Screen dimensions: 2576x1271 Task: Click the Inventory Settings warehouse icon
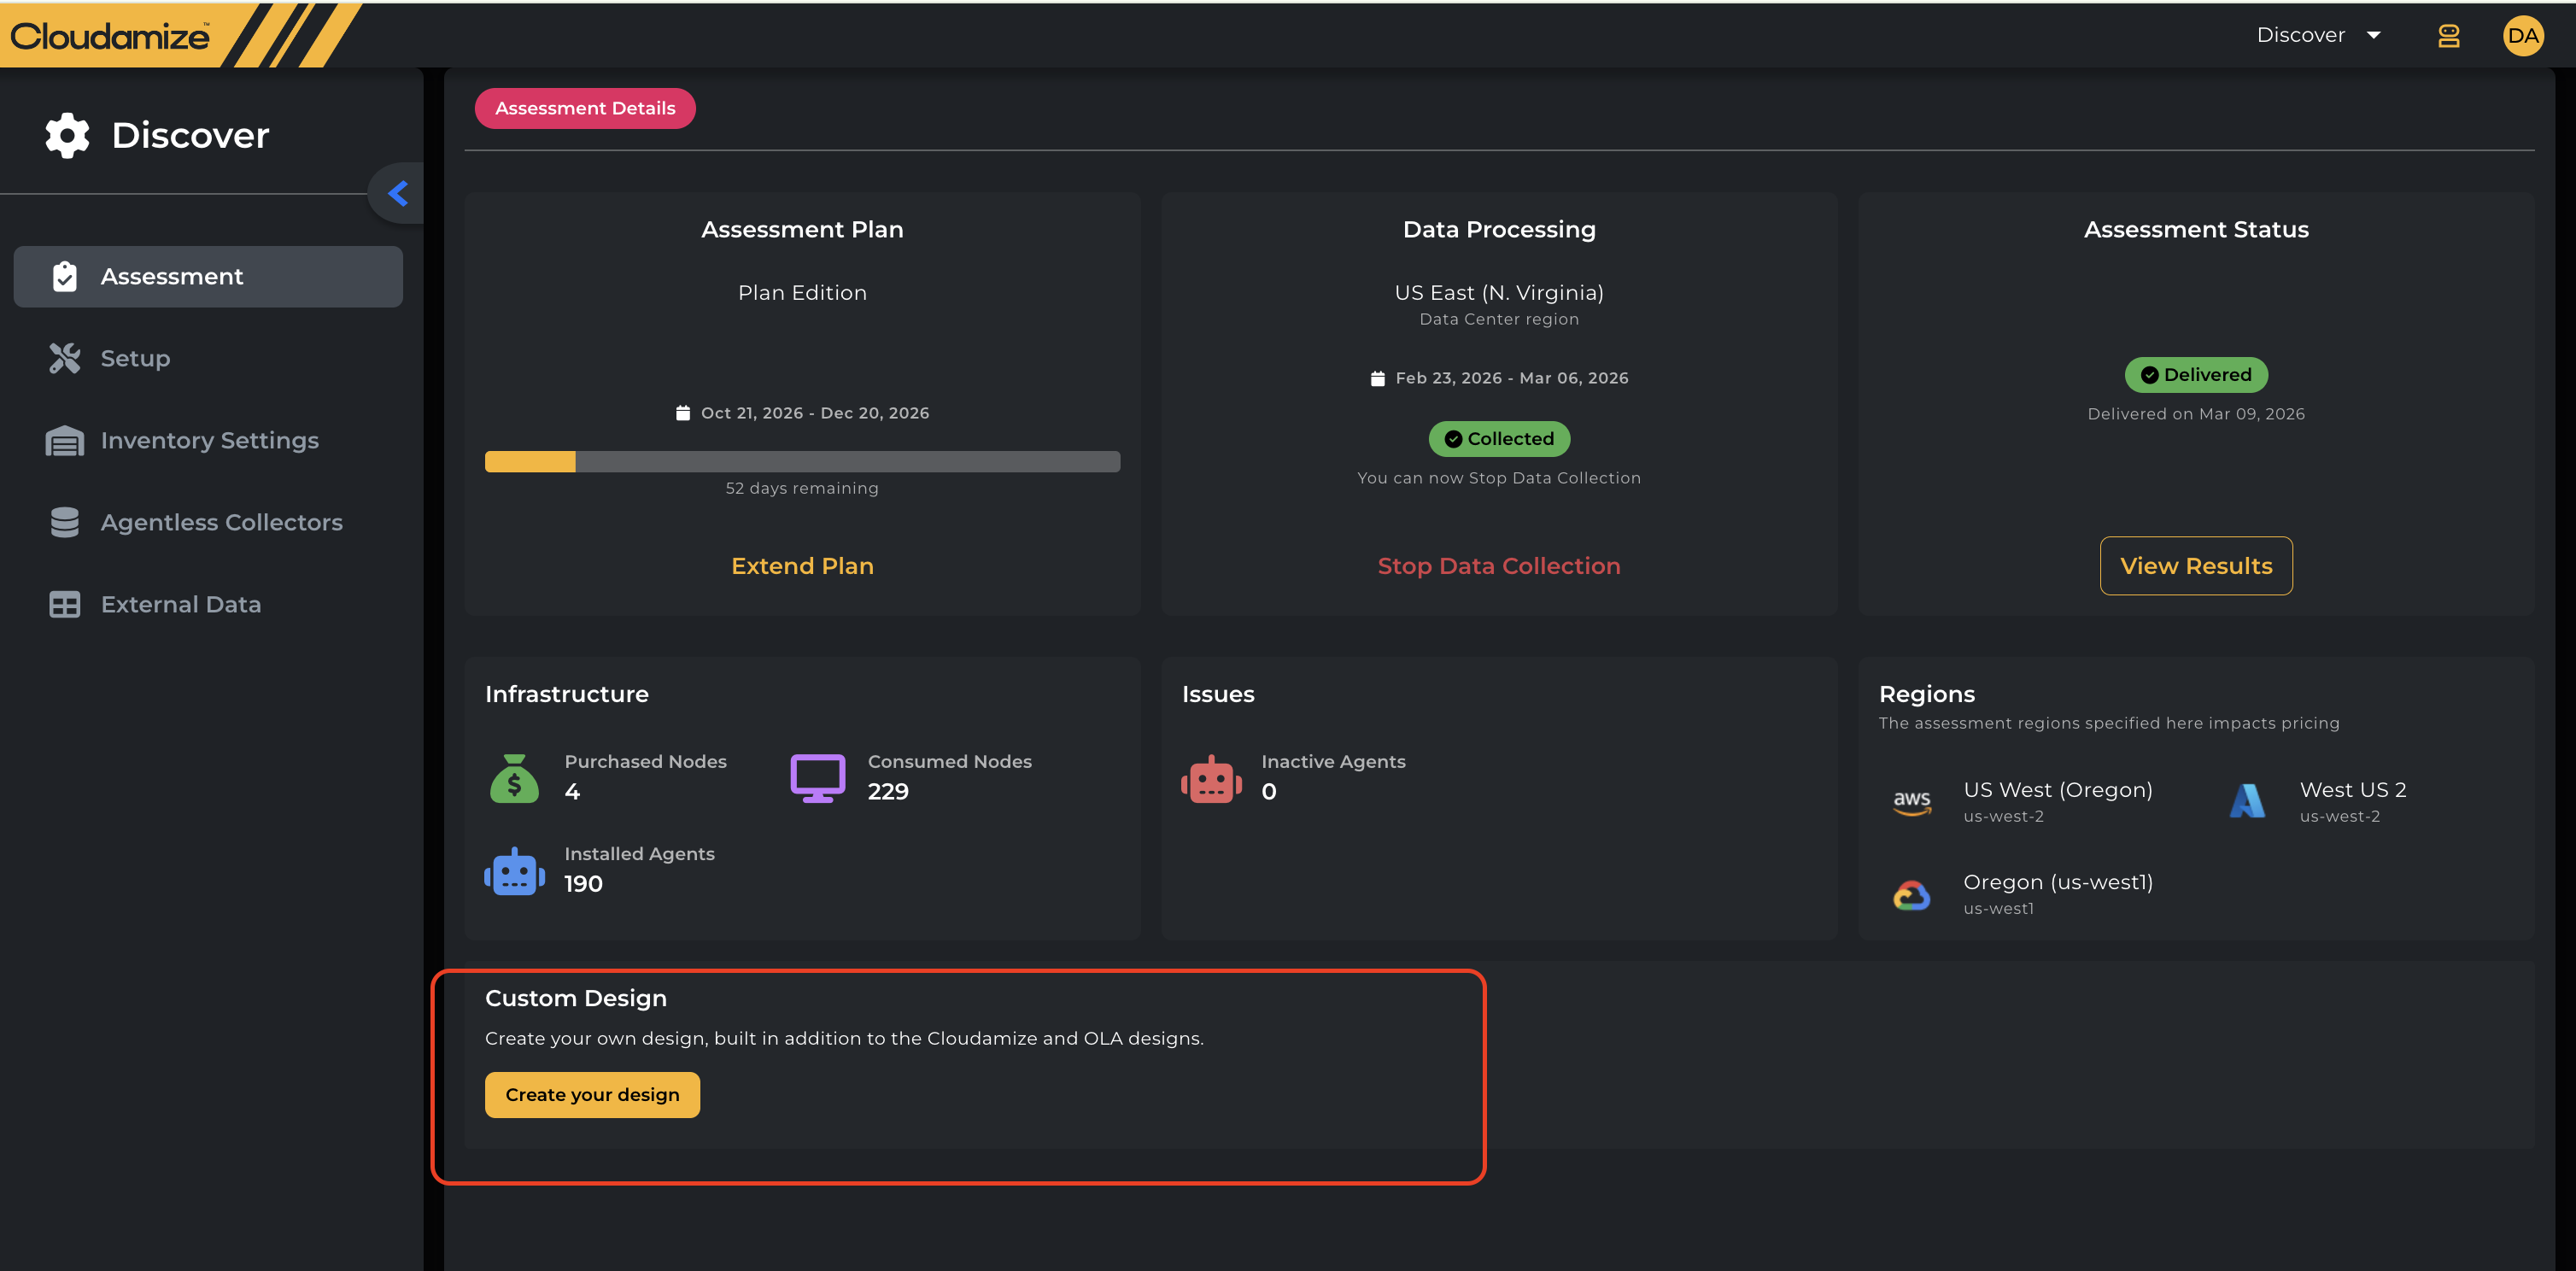coord(65,440)
